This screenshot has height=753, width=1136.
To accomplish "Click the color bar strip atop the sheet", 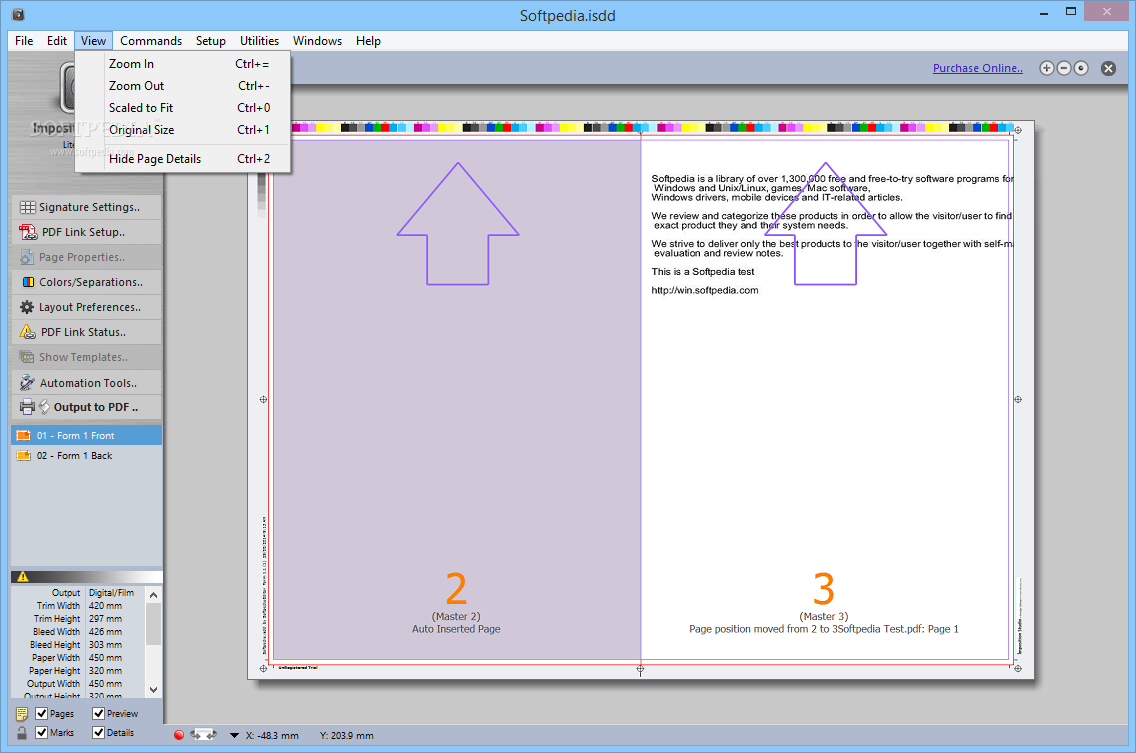I will [652, 128].
